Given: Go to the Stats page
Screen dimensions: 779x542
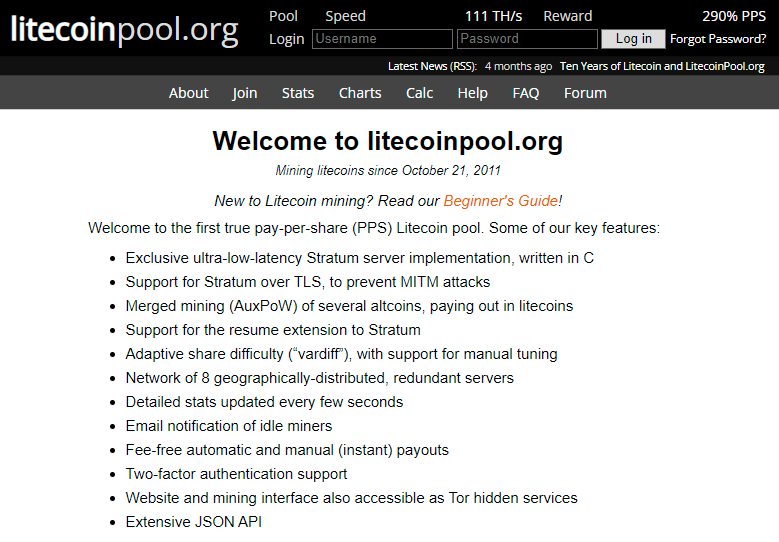Looking at the screenshot, I should 298,93.
